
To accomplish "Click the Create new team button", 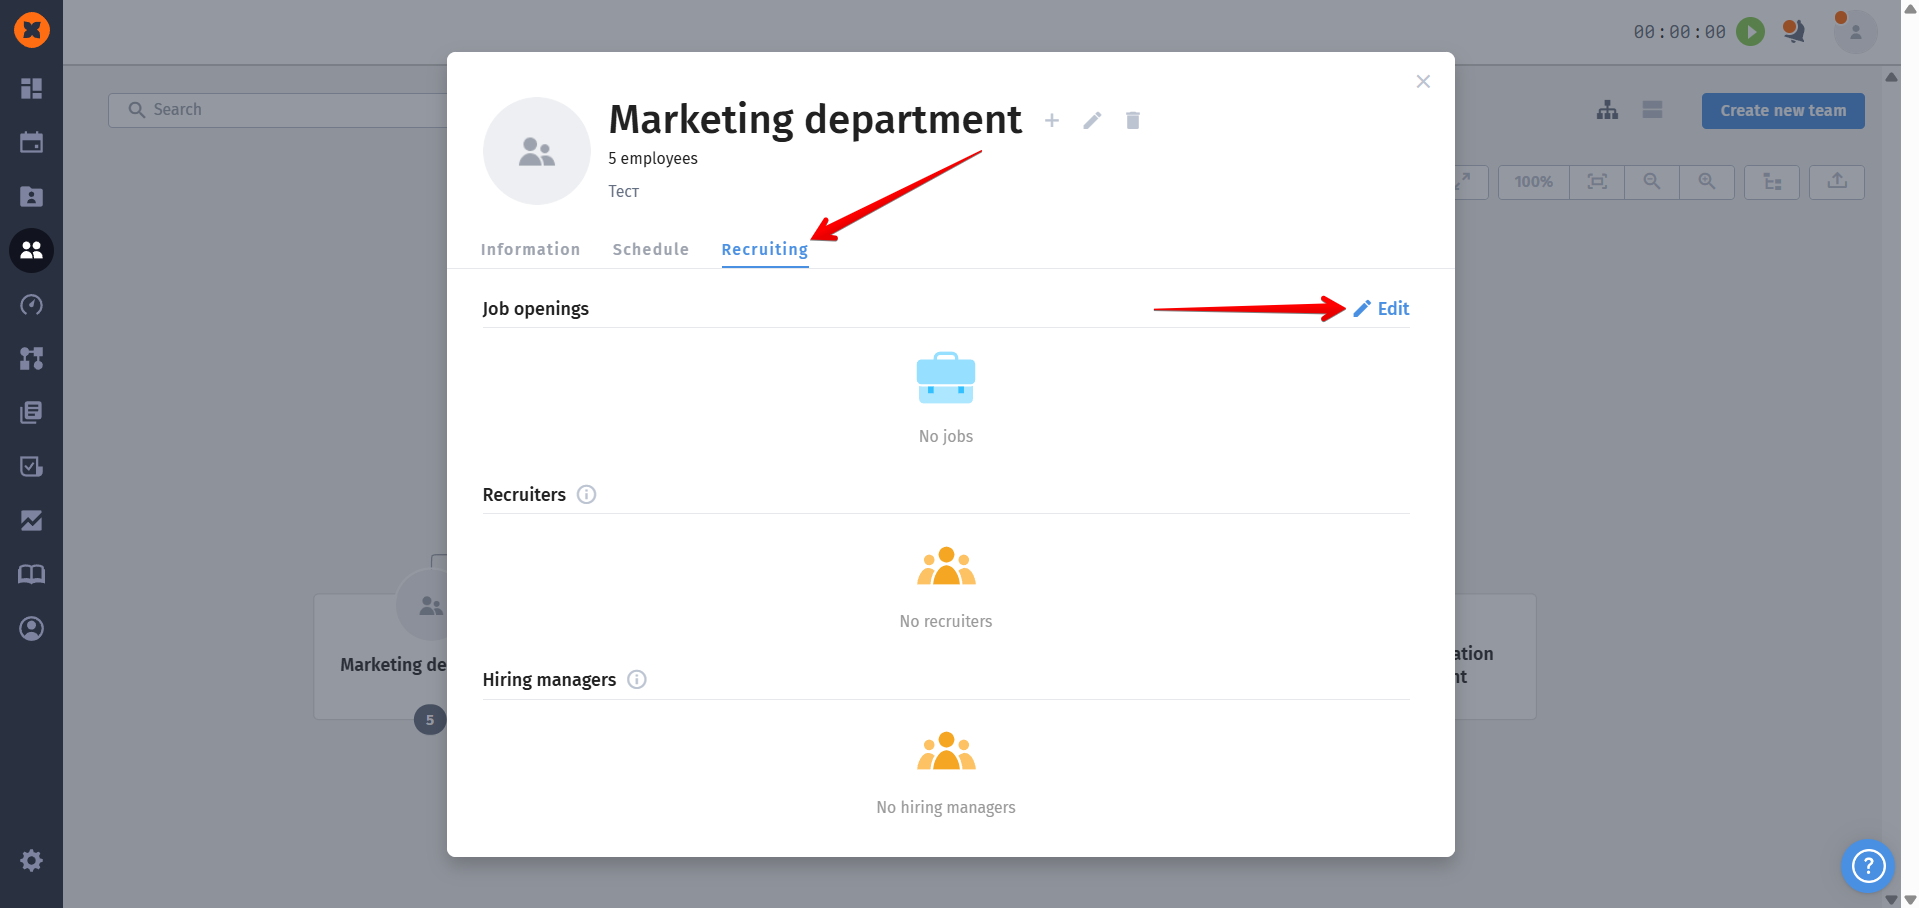I will click(x=1783, y=111).
